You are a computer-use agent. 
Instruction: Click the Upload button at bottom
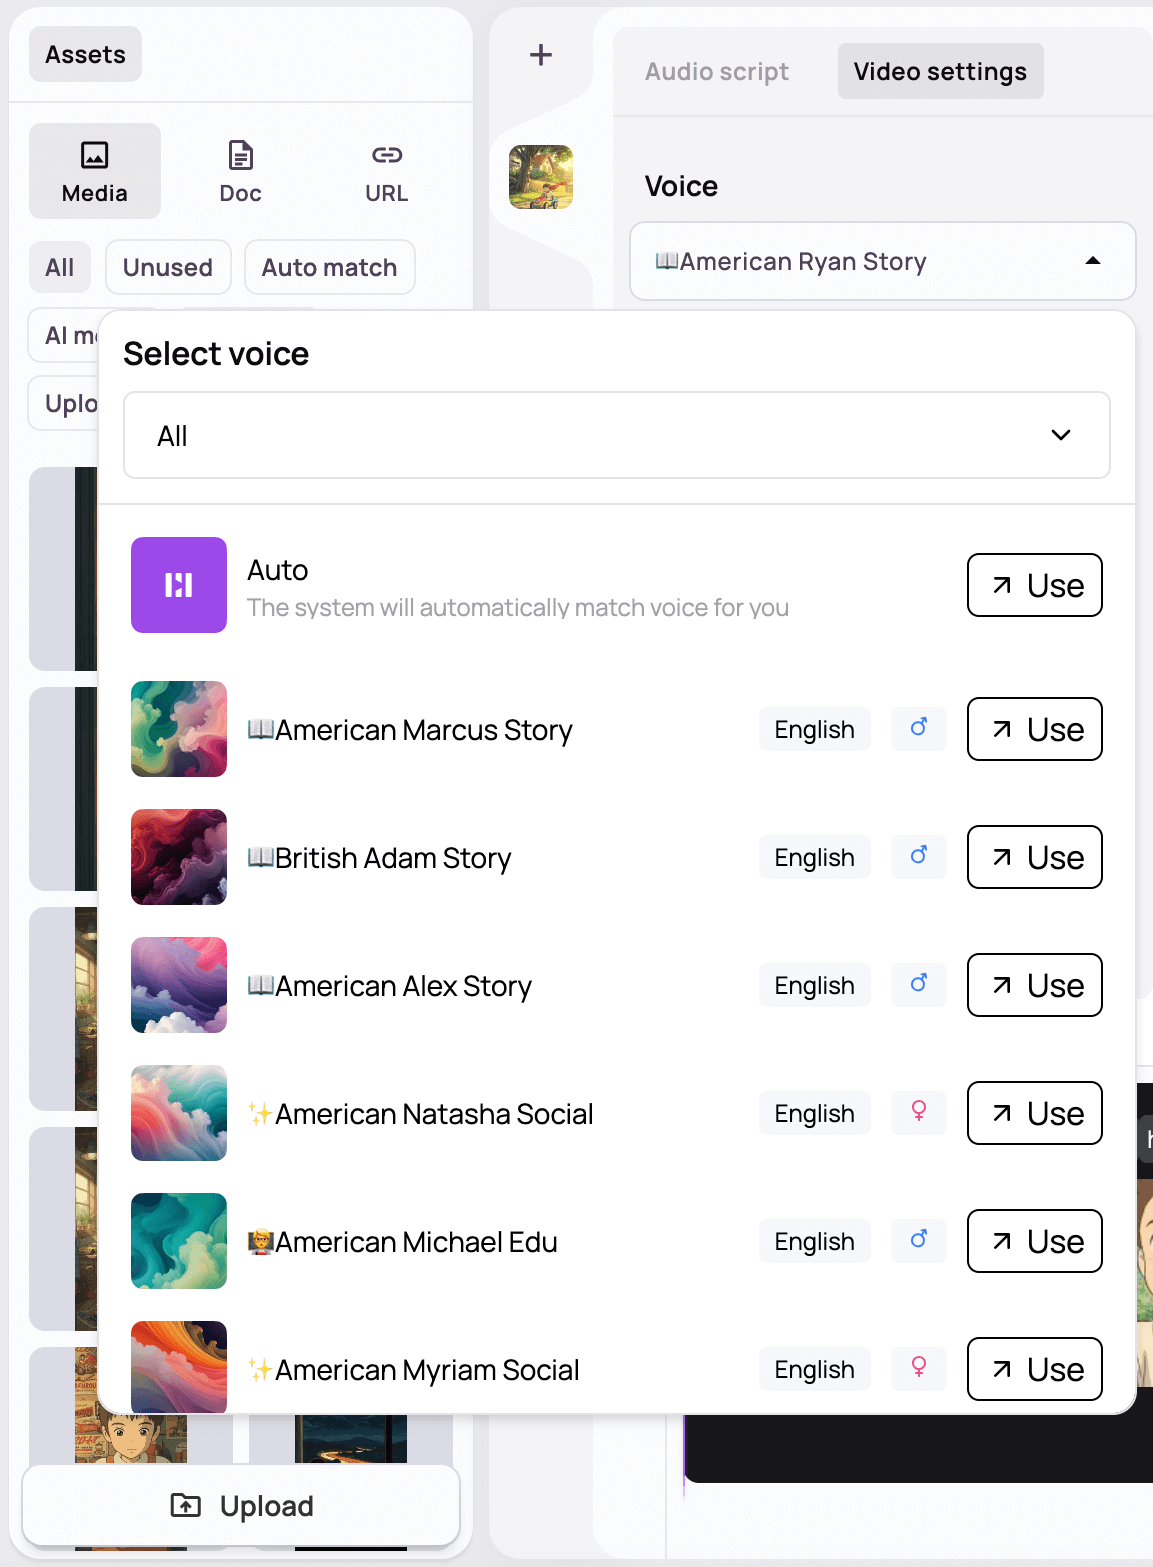coord(241,1505)
